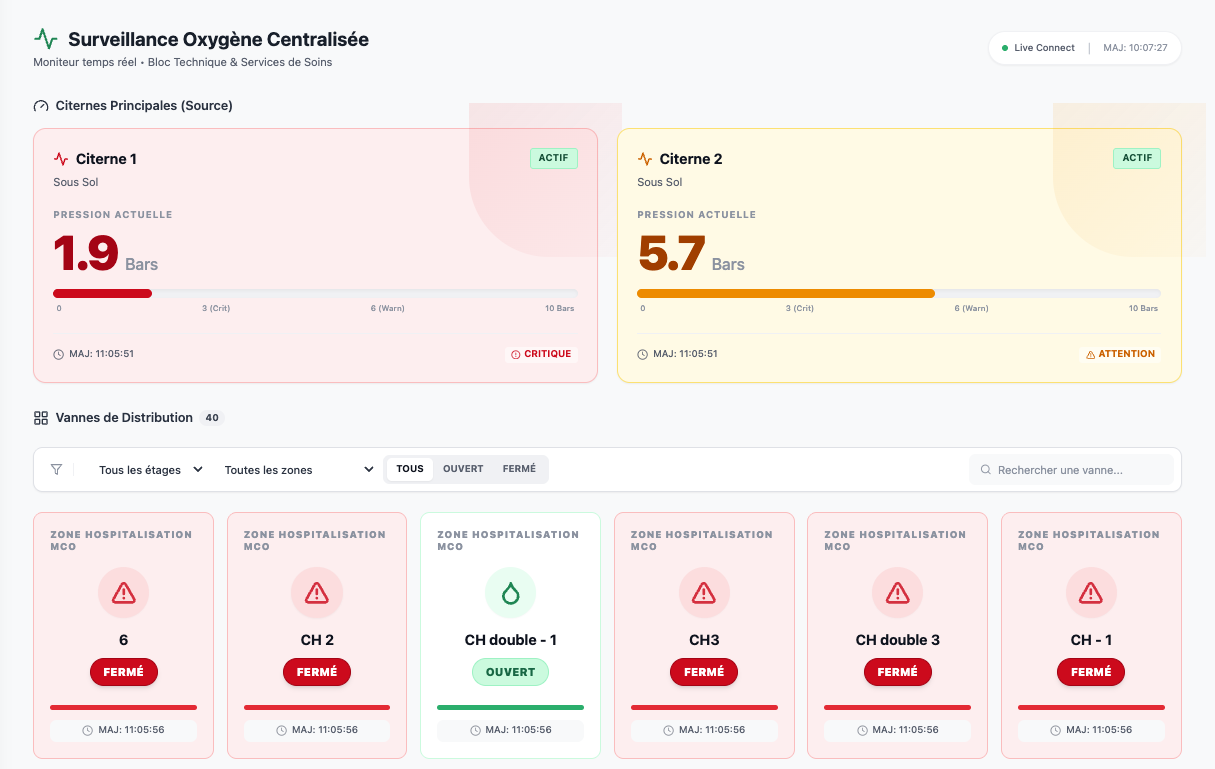Select the TOUS filter option

click(x=410, y=469)
